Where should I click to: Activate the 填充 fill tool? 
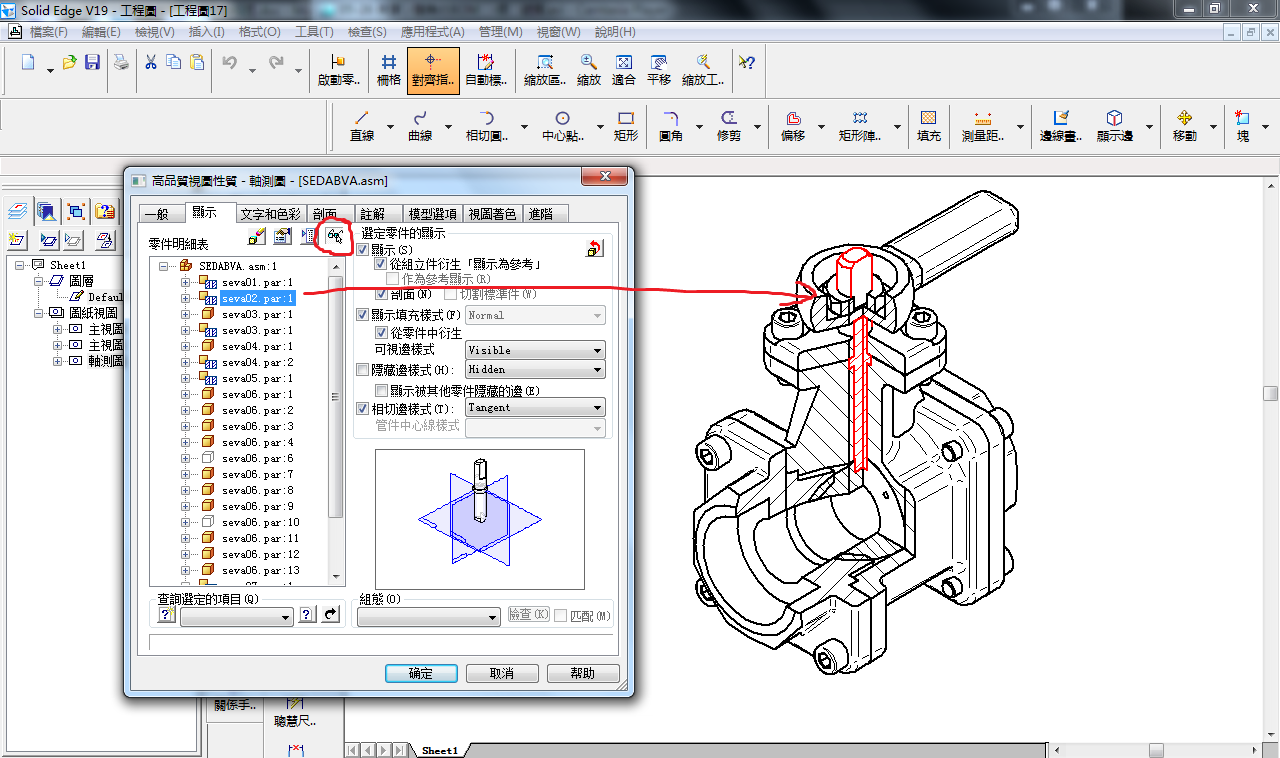click(x=928, y=126)
